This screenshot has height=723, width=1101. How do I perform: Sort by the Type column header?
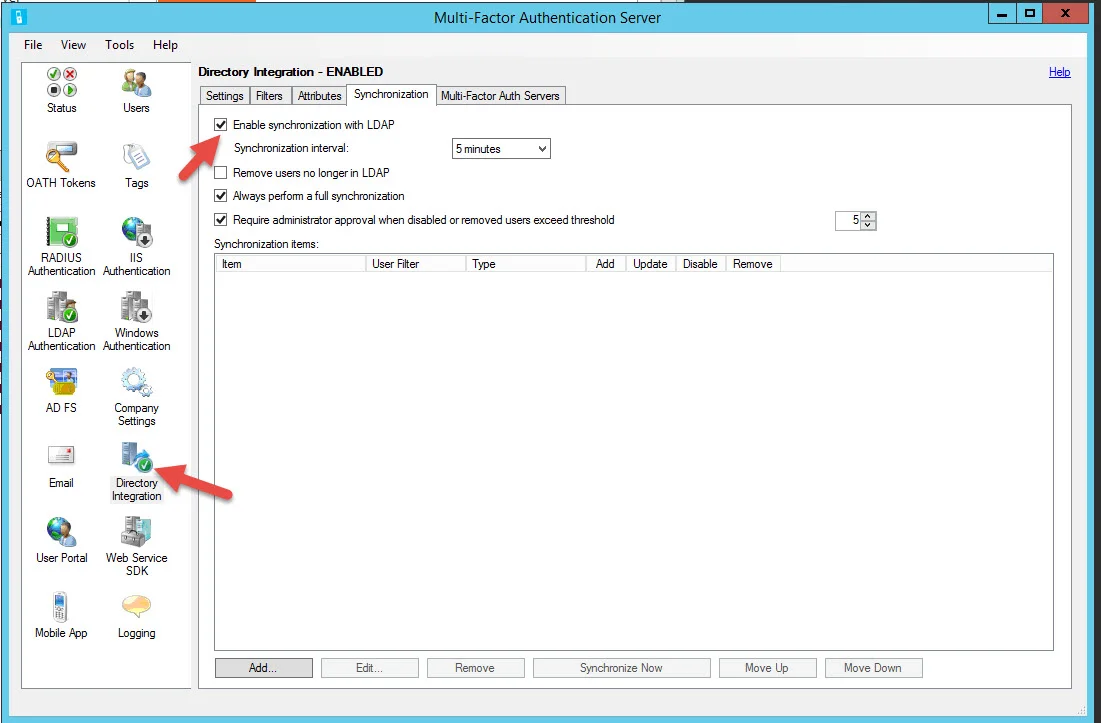526,264
